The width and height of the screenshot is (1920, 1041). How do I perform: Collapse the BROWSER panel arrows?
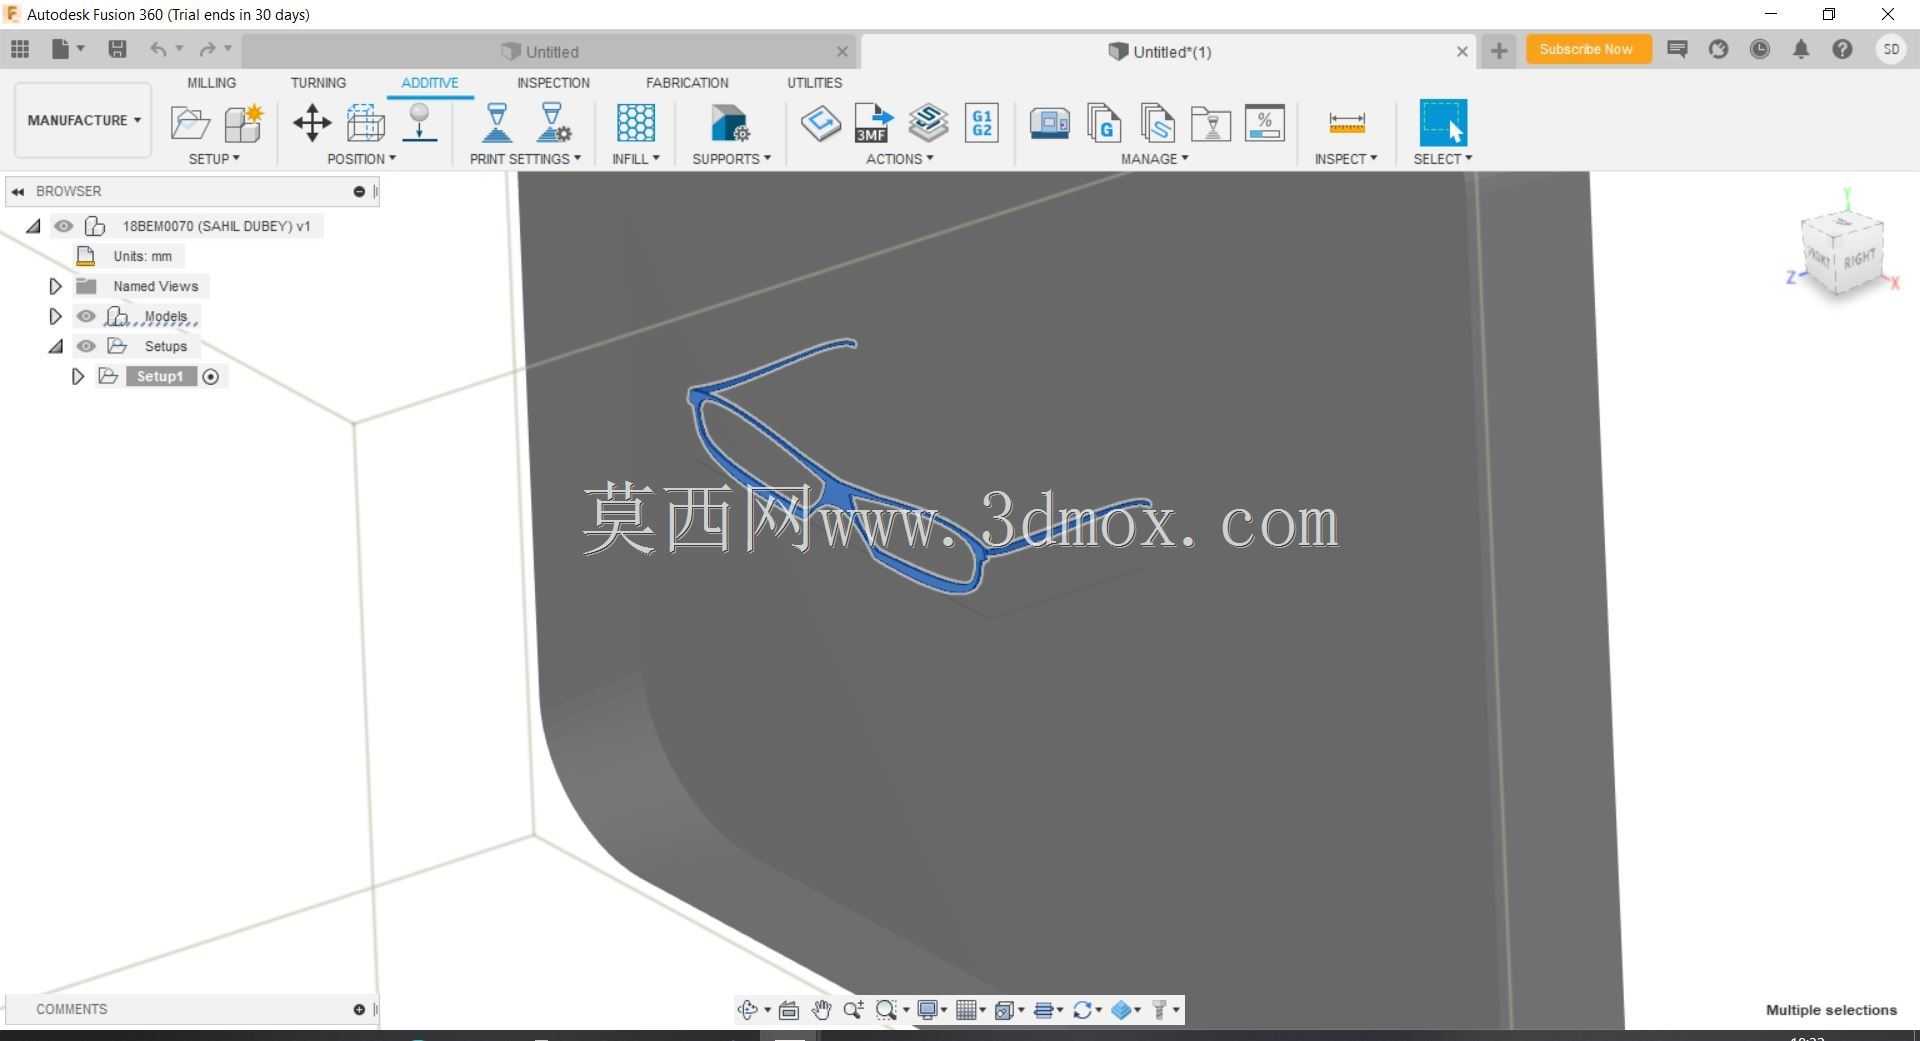coord(18,191)
